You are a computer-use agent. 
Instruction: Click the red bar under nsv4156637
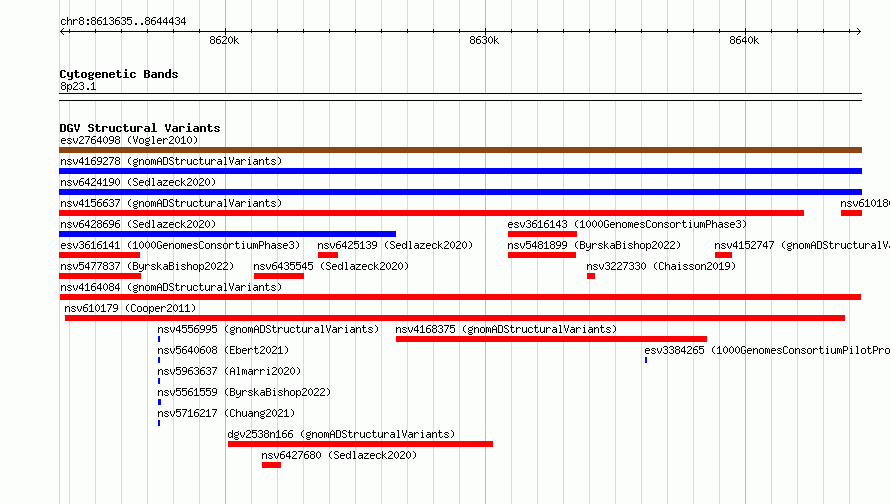[x=431, y=213]
